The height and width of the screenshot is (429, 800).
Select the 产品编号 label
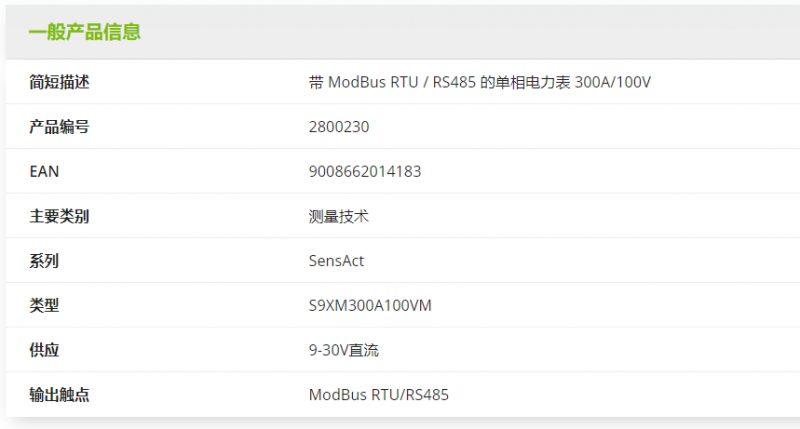tap(59, 127)
